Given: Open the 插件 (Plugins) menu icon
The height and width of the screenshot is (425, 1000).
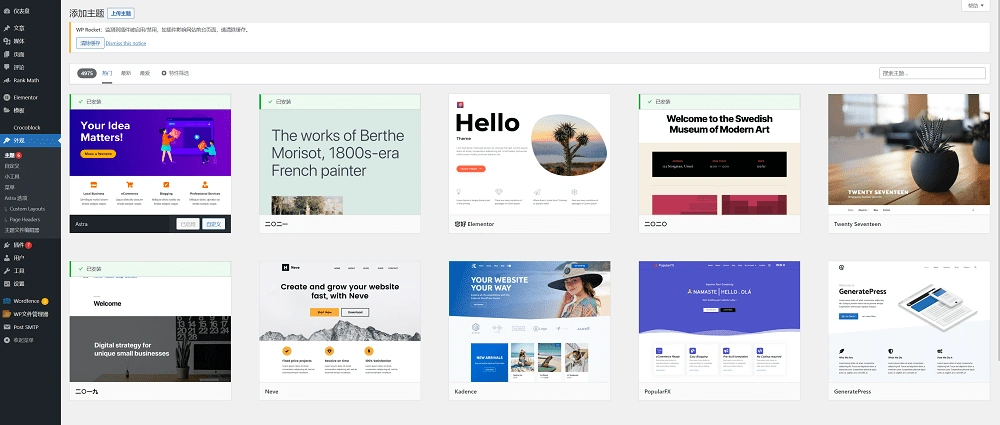Looking at the screenshot, I should point(6,244).
